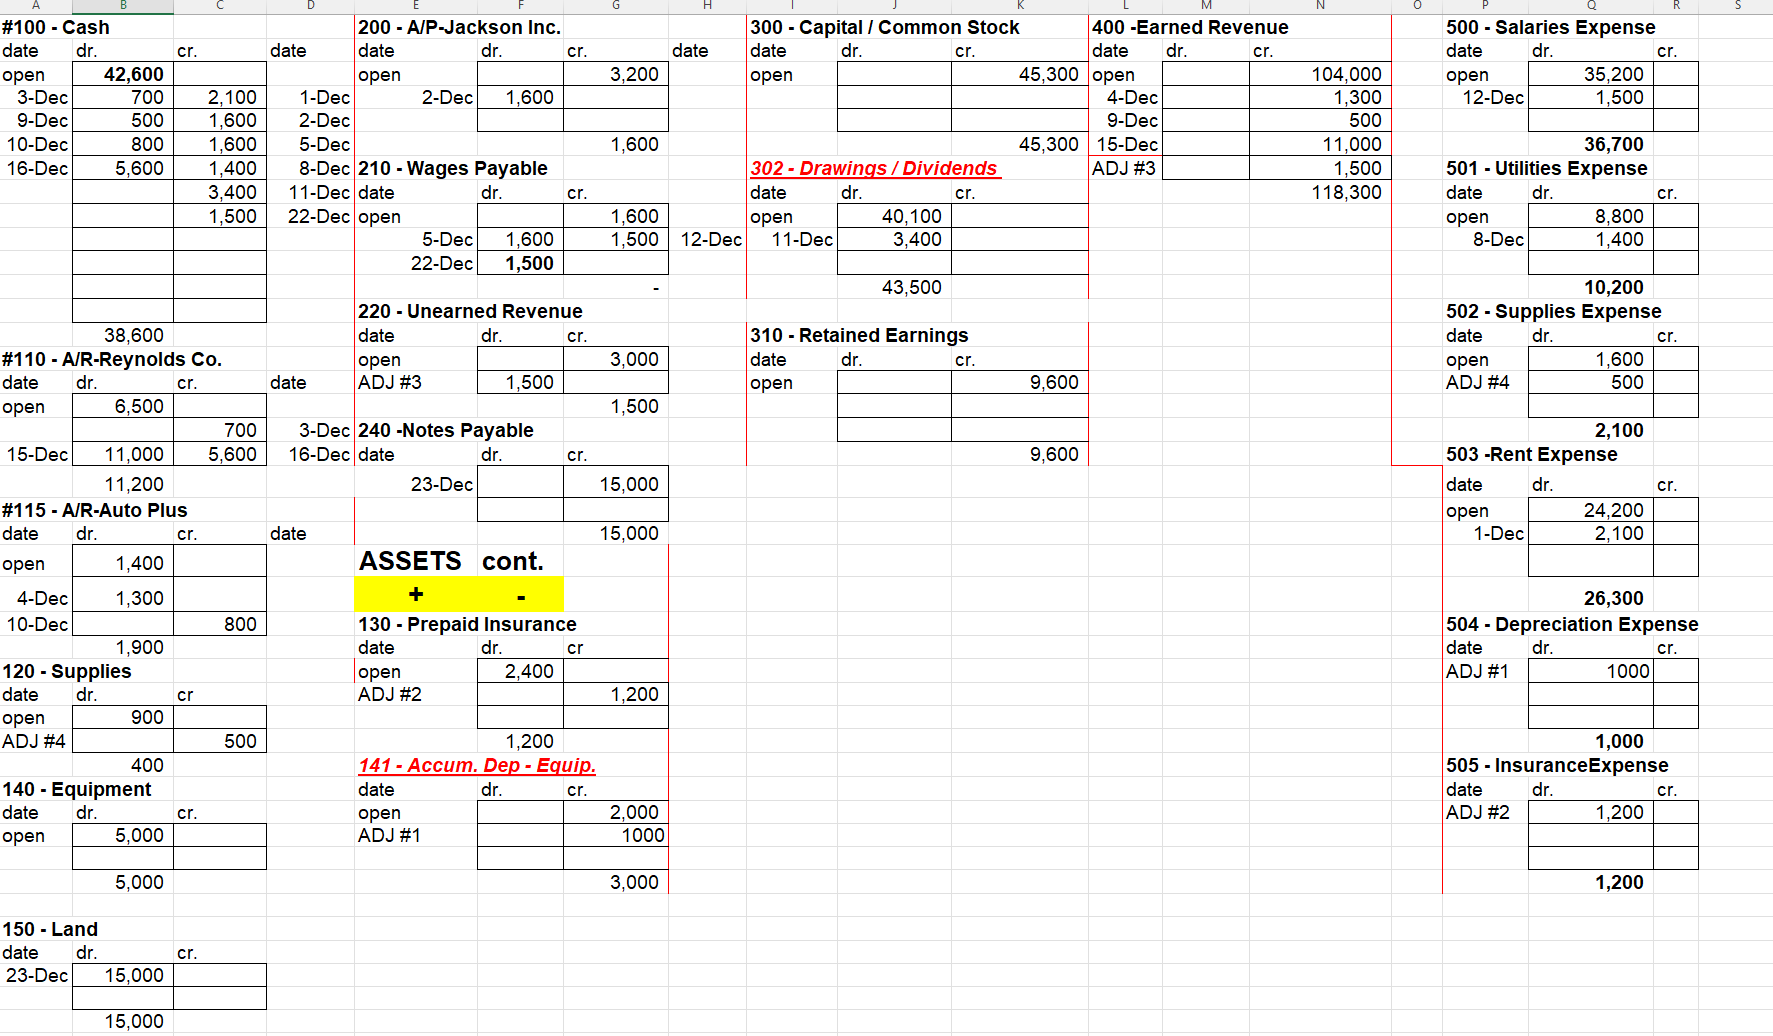Click '300 - Capital / Common Stock' title
The height and width of the screenshot is (1036, 1773).
pyautogui.click(x=885, y=27)
